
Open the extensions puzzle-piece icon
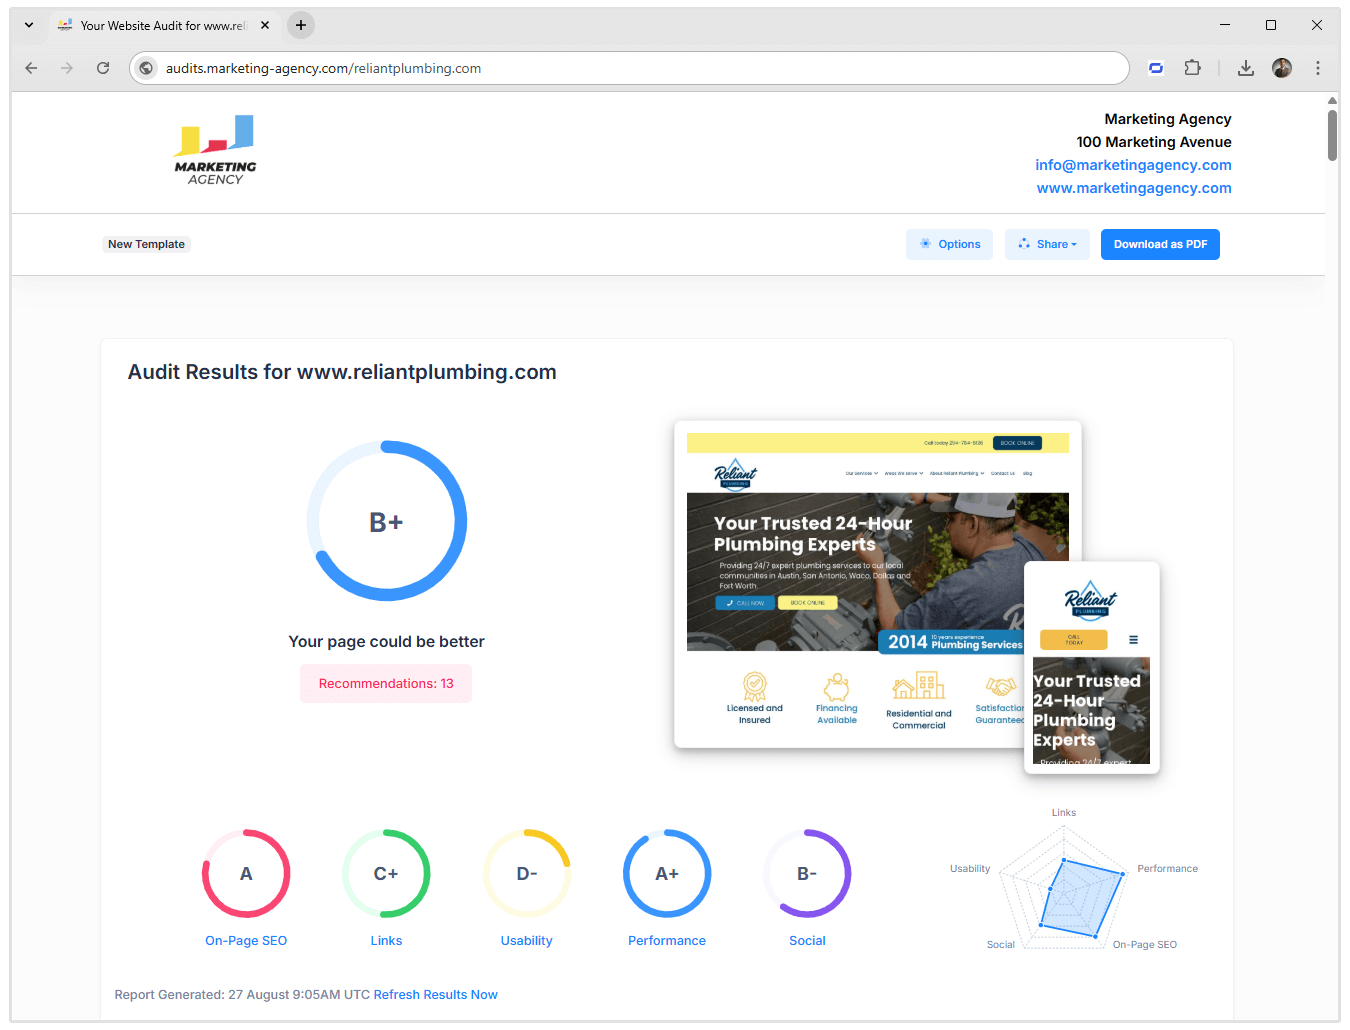click(x=1193, y=68)
